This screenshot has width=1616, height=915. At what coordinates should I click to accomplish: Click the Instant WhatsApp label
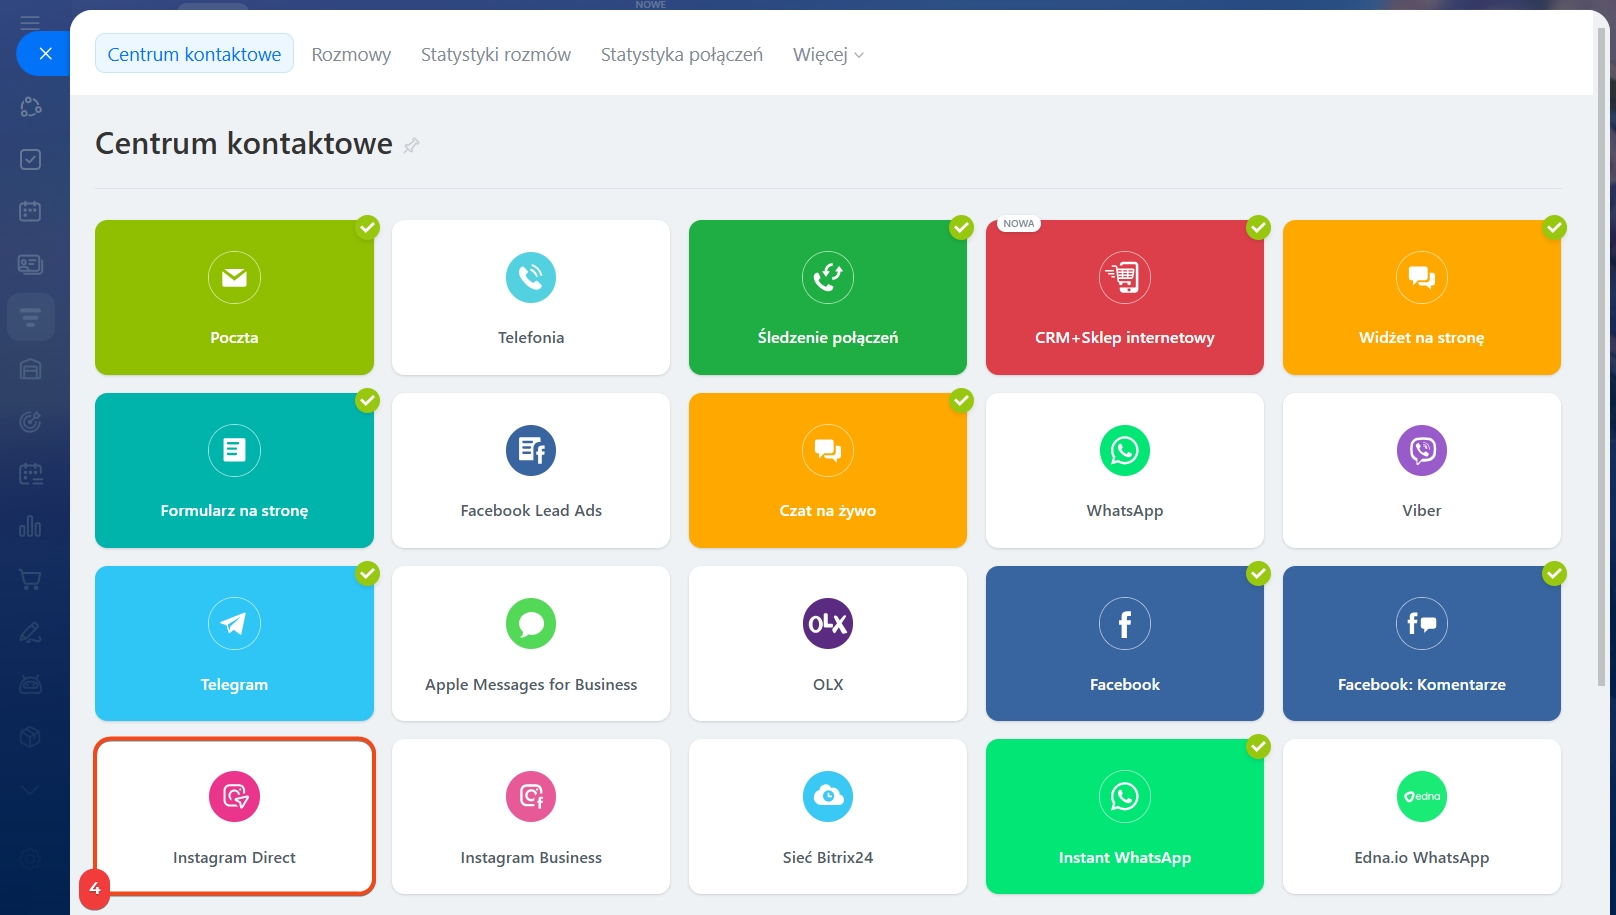(1125, 858)
